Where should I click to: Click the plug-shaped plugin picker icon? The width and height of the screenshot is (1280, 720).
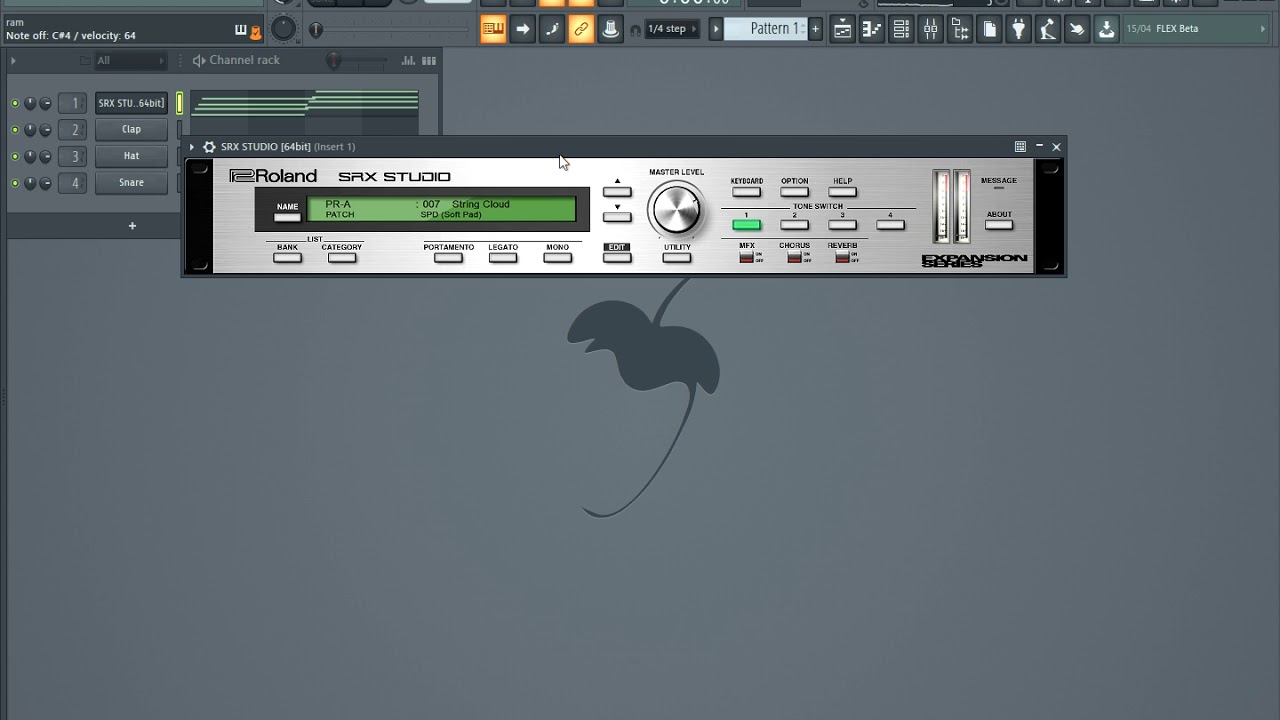[x=1018, y=29]
